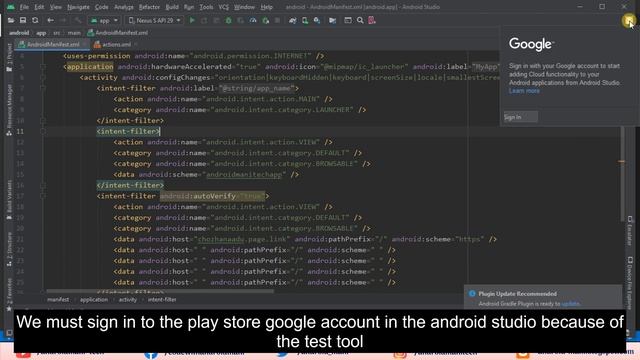Click the android:autoVerify attribute text
The height and width of the screenshot is (360, 640).
coord(198,196)
